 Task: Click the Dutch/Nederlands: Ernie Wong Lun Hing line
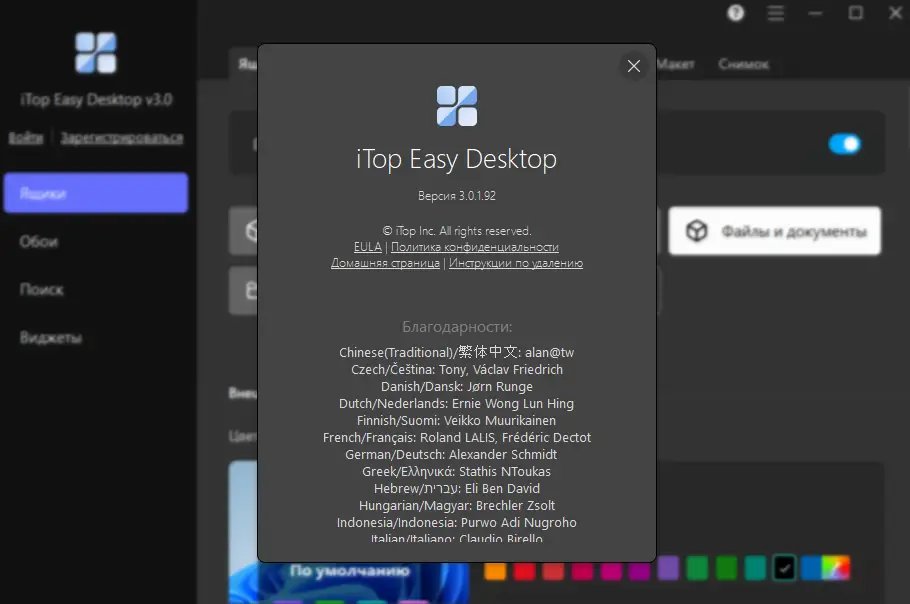click(x=456, y=404)
